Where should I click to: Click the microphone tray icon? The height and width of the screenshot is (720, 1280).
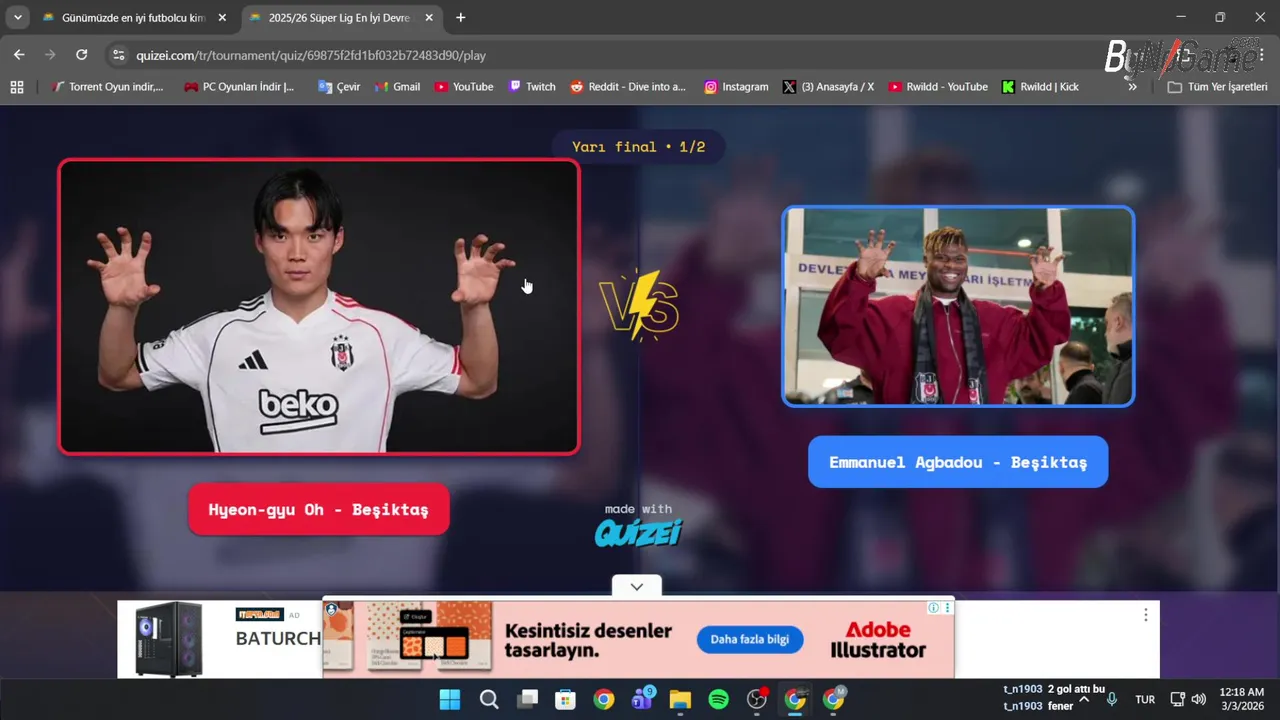coord(1112,699)
